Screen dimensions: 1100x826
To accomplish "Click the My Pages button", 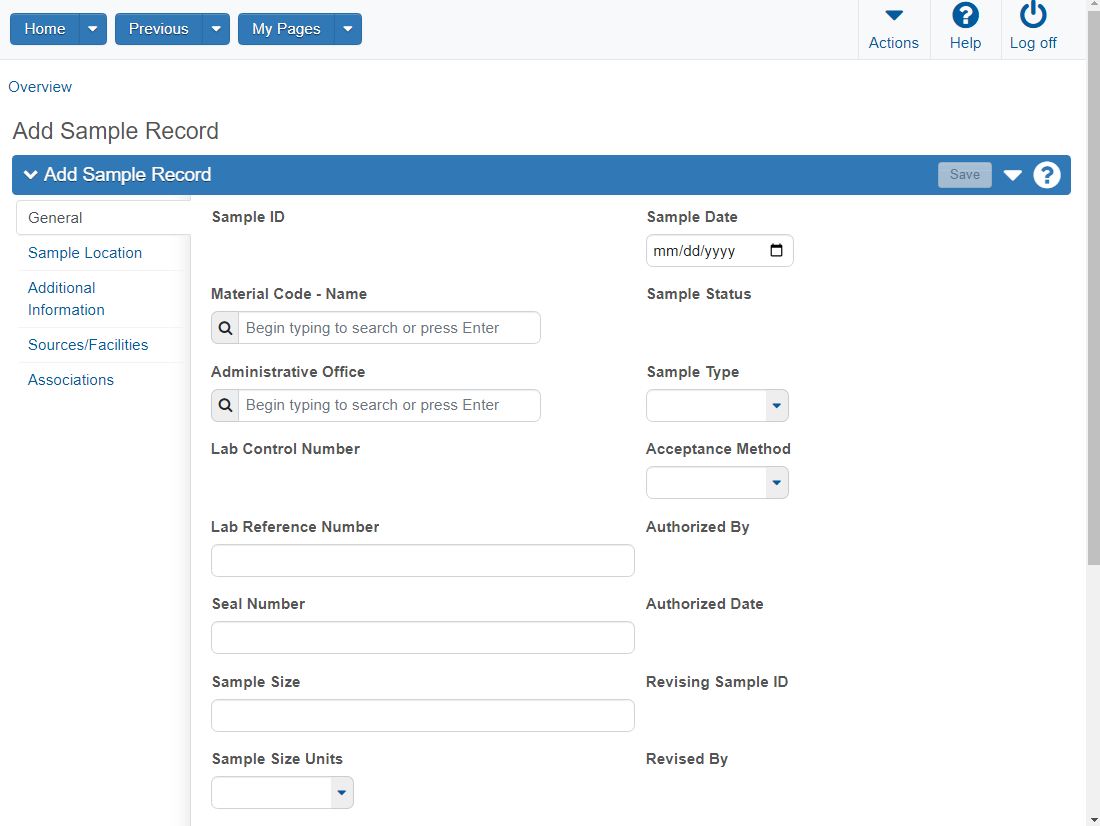I will 286,29.
